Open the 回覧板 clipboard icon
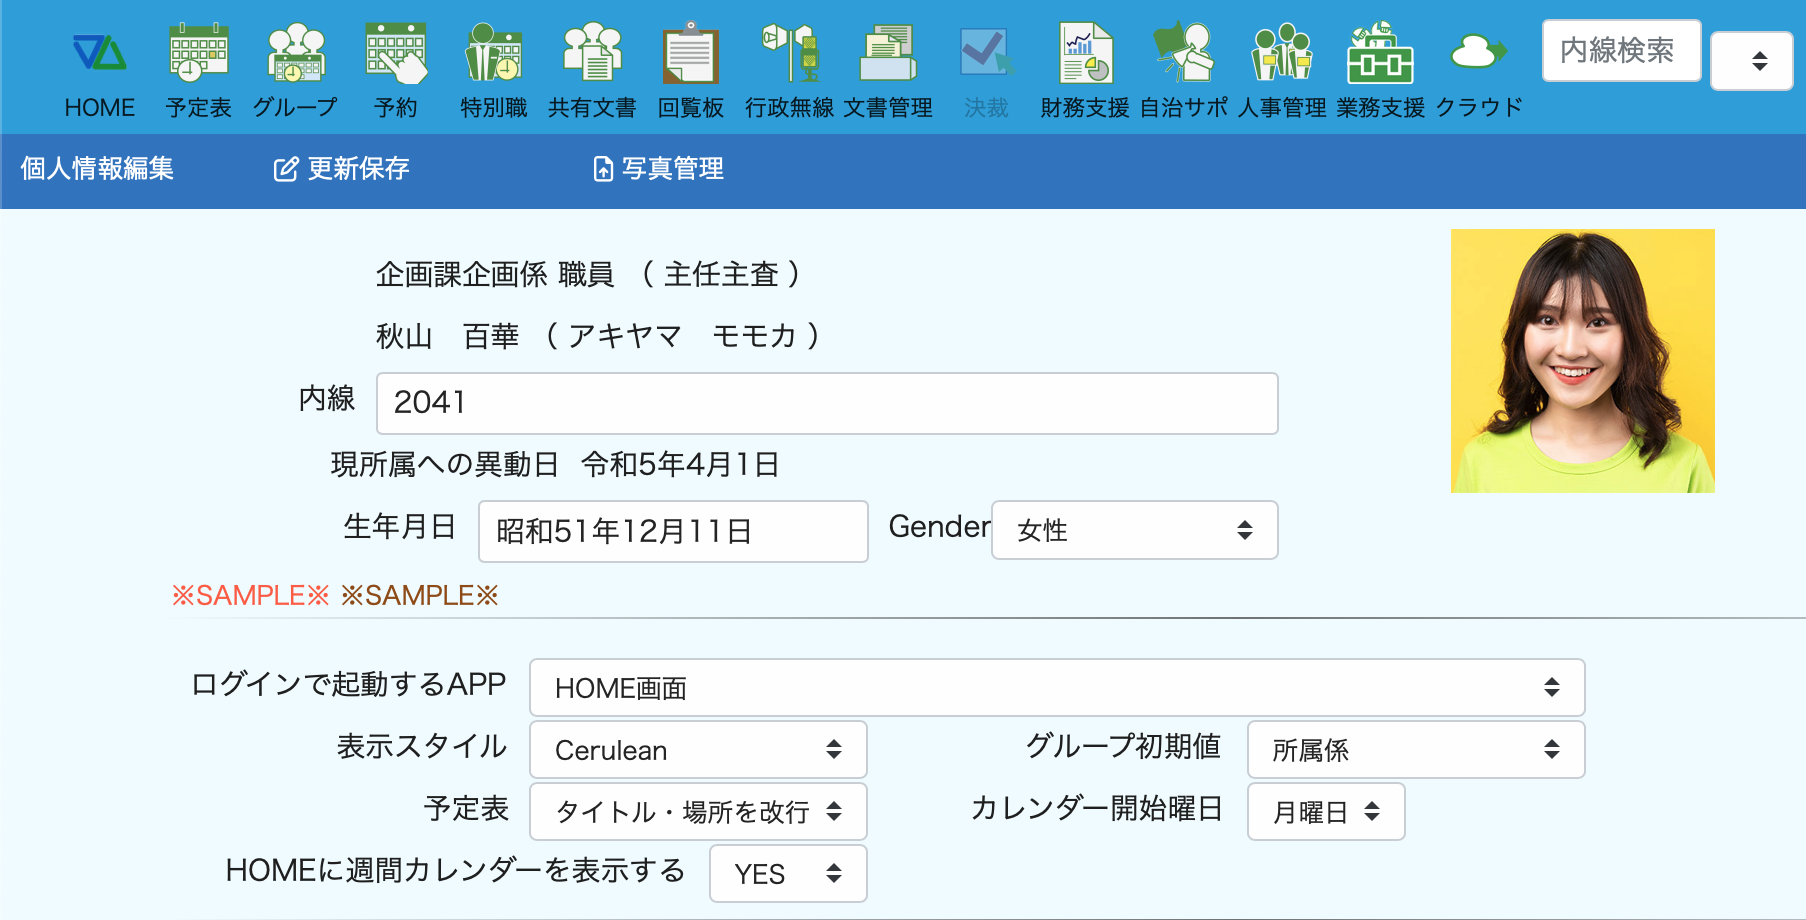This screenshot has width=1806, height=920. (x=690, y=53)
